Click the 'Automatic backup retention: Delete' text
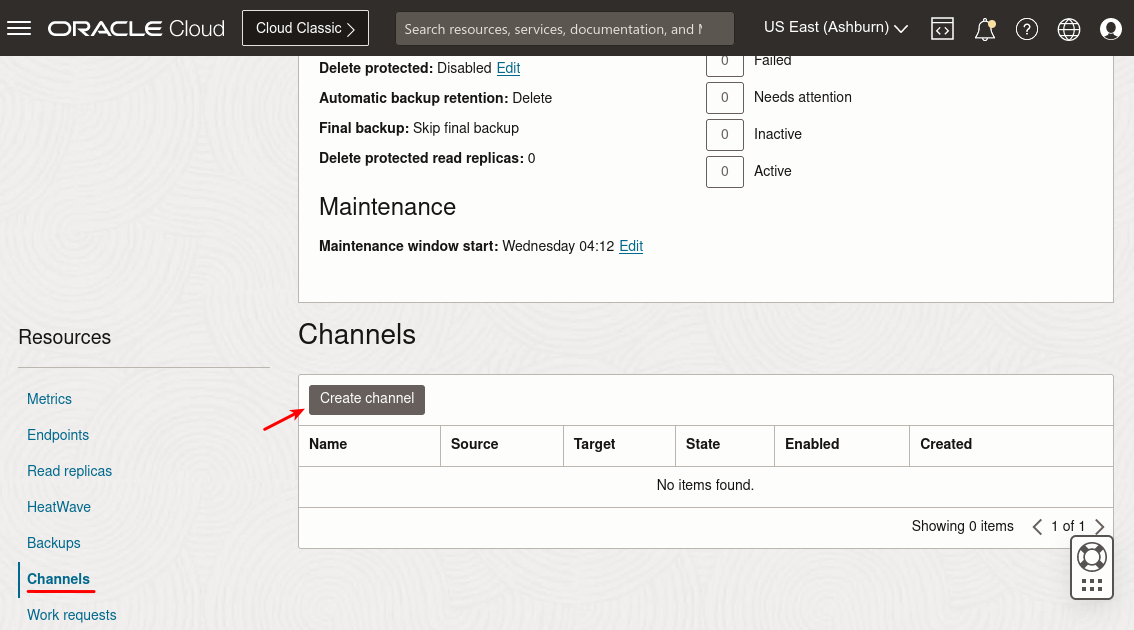The image size is (1134, 630). coord(435,98)
